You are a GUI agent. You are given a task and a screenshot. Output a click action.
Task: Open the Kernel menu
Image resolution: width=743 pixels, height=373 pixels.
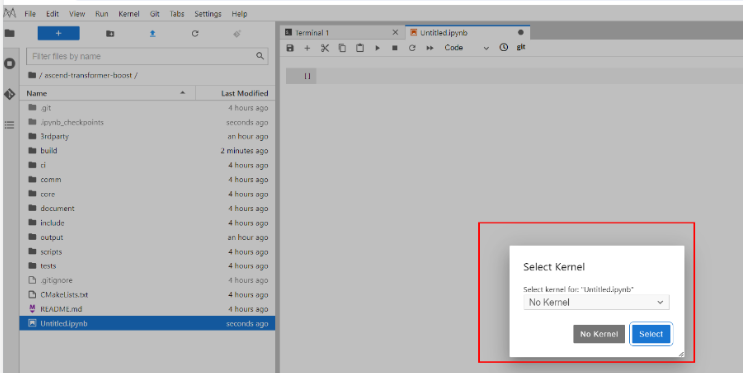[128, 14]
